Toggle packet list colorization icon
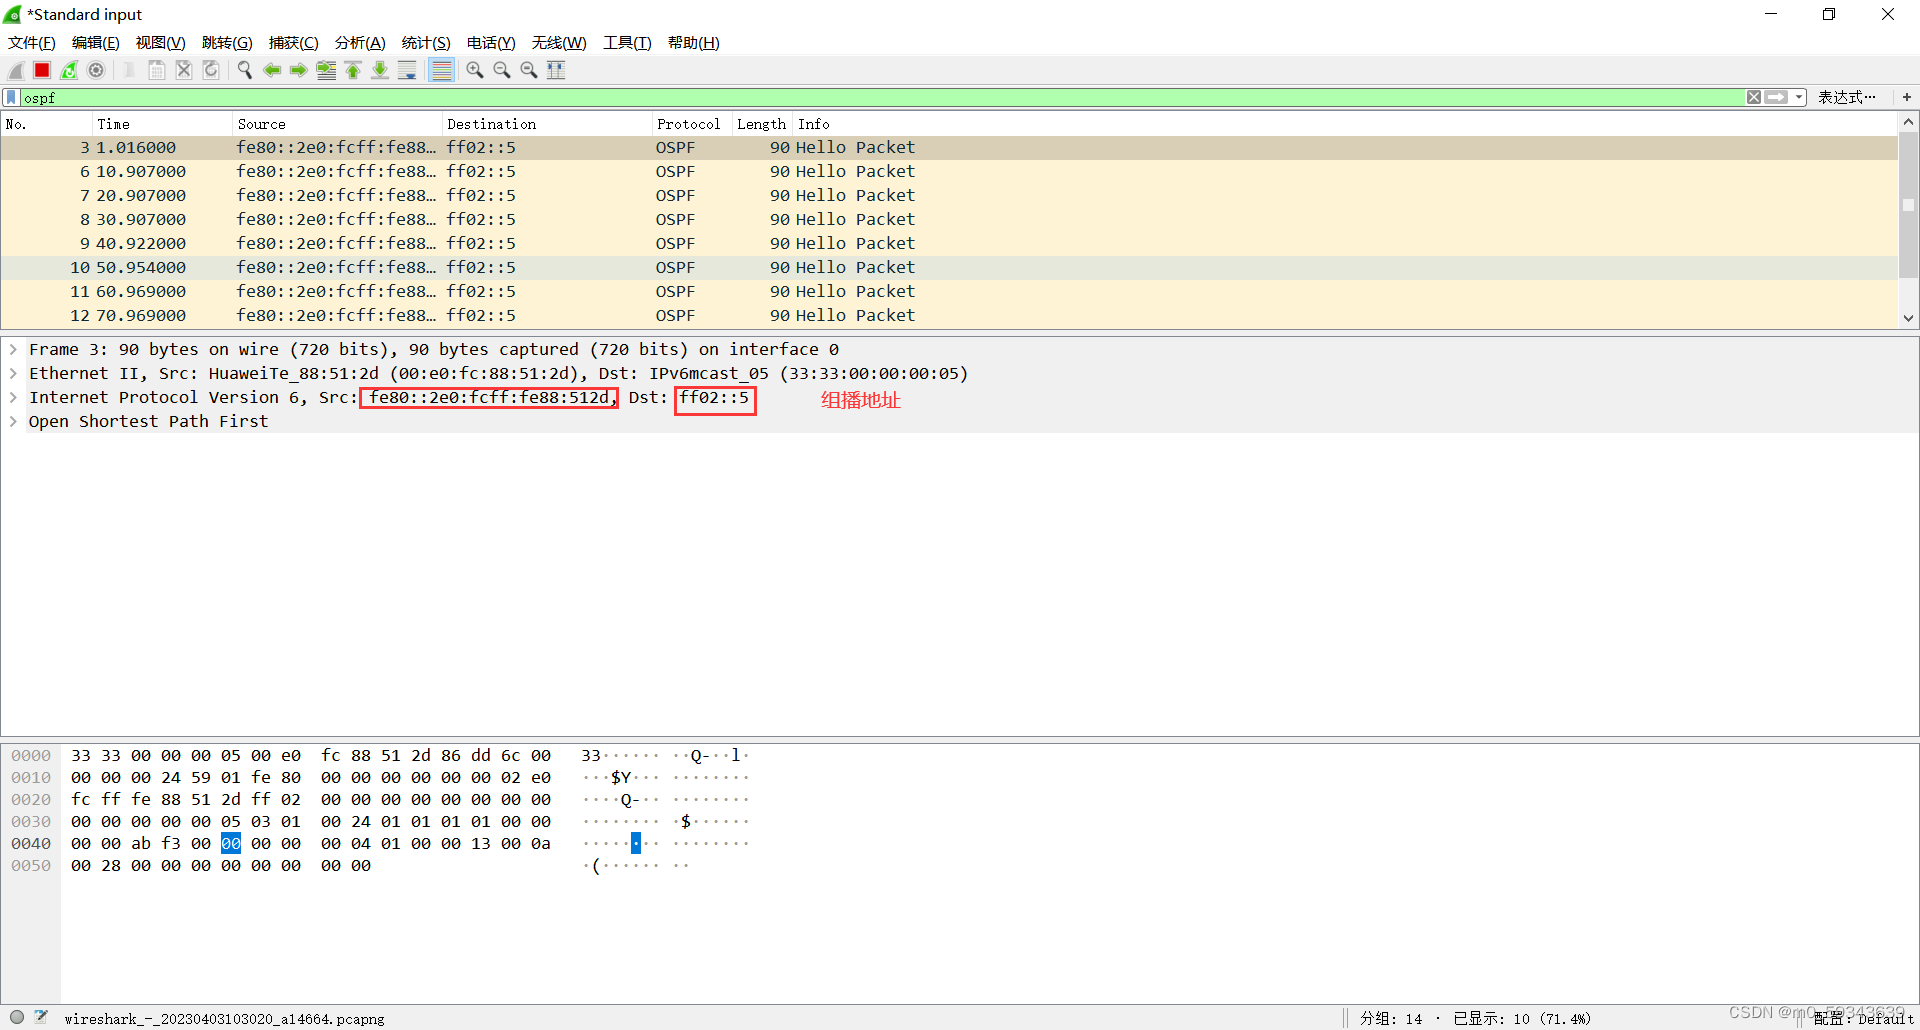Screen dimensions: 1920x1030 [441, 69]
